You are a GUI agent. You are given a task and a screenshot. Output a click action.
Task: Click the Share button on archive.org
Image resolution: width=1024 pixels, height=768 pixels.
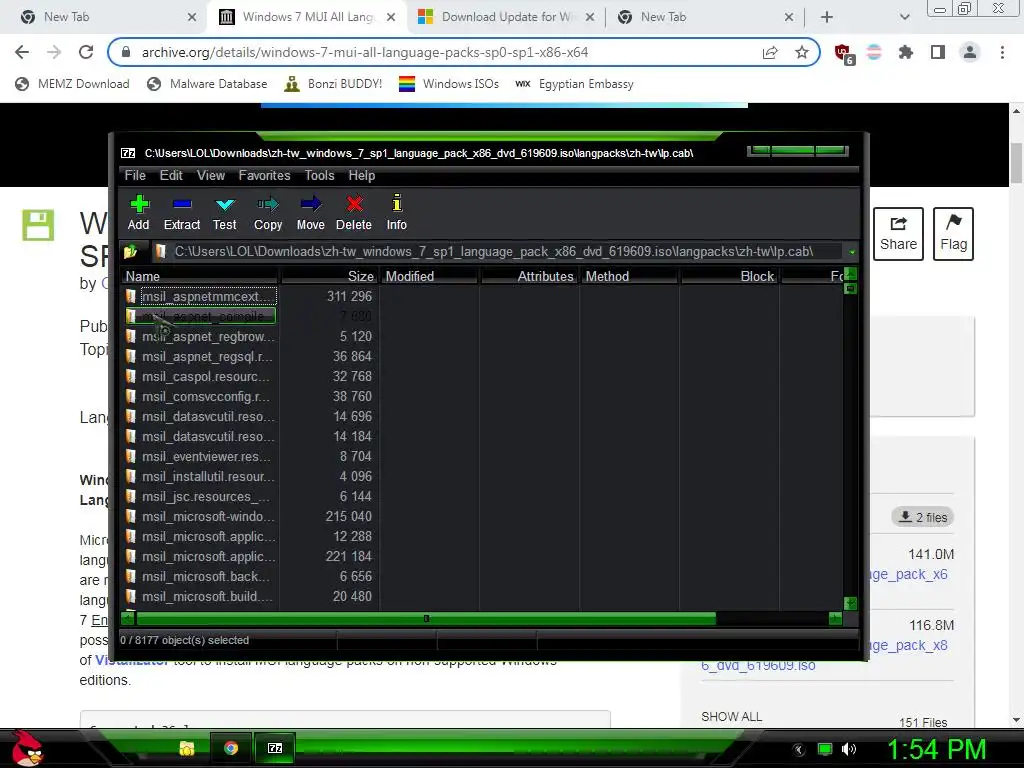pyautogui.click(x=898, y=234)
